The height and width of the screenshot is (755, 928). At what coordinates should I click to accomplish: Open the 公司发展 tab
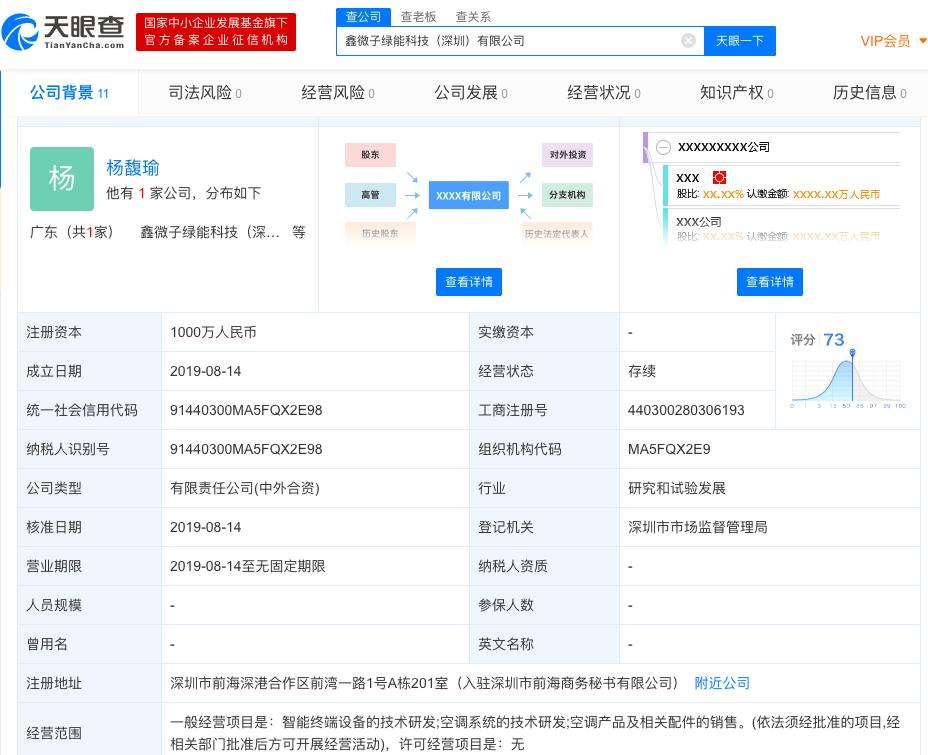pyautogui.click(x=471, y=93)
